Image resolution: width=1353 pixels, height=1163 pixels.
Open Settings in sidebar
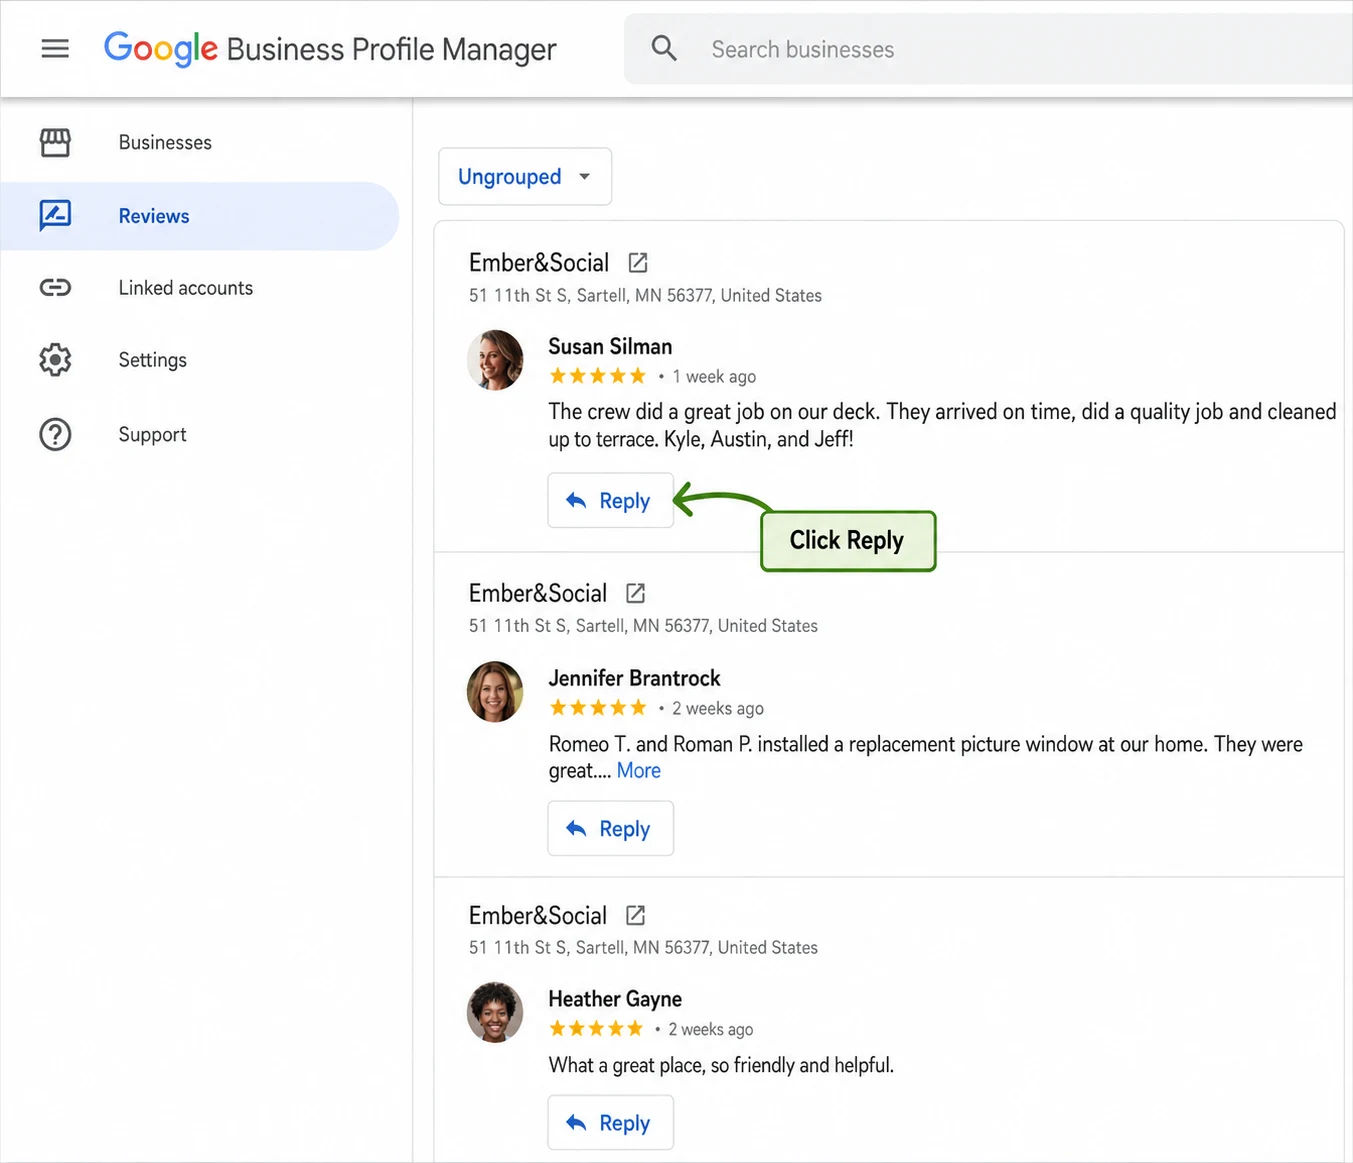coord(152,360)
